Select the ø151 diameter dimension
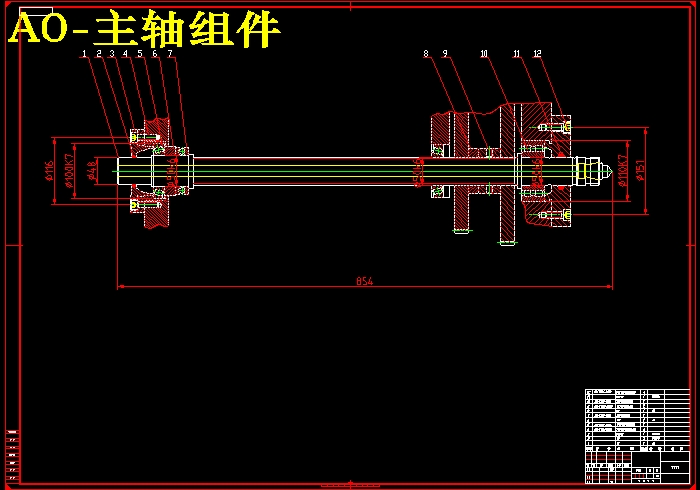The width and height of the screenshot is (700, 490). click(640, 171)
